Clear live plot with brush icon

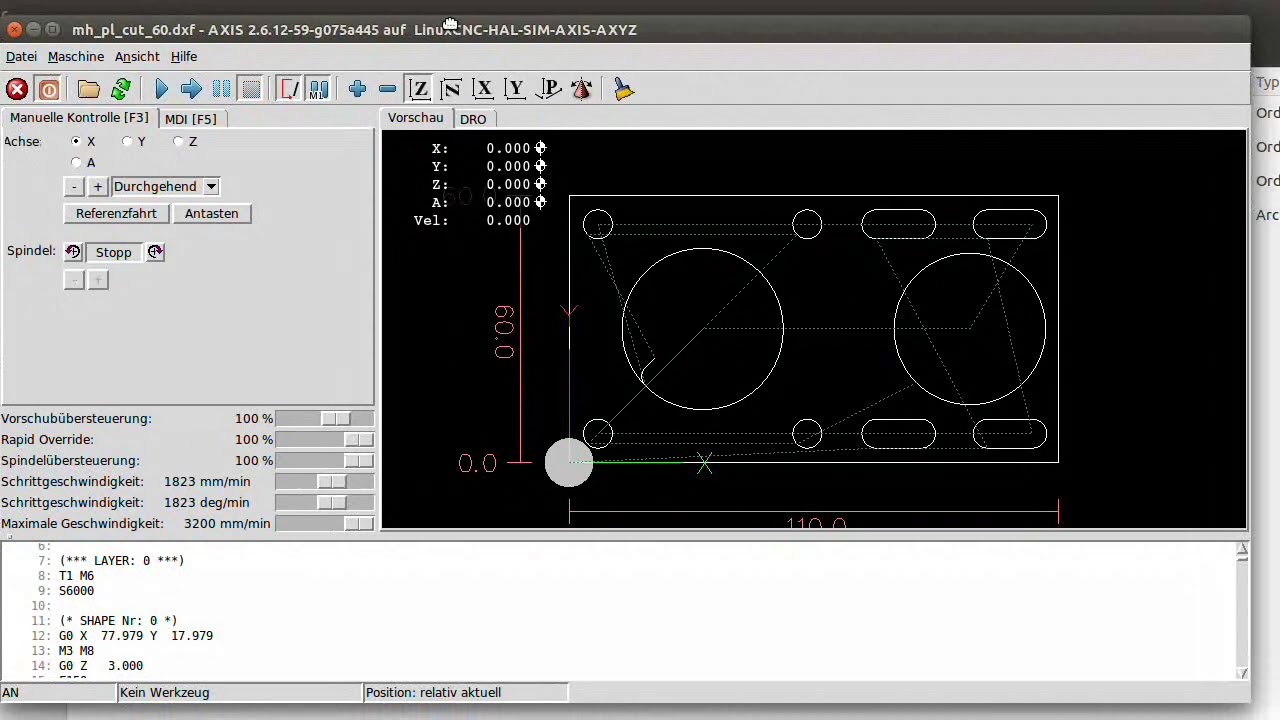click(x=623, y=89)
